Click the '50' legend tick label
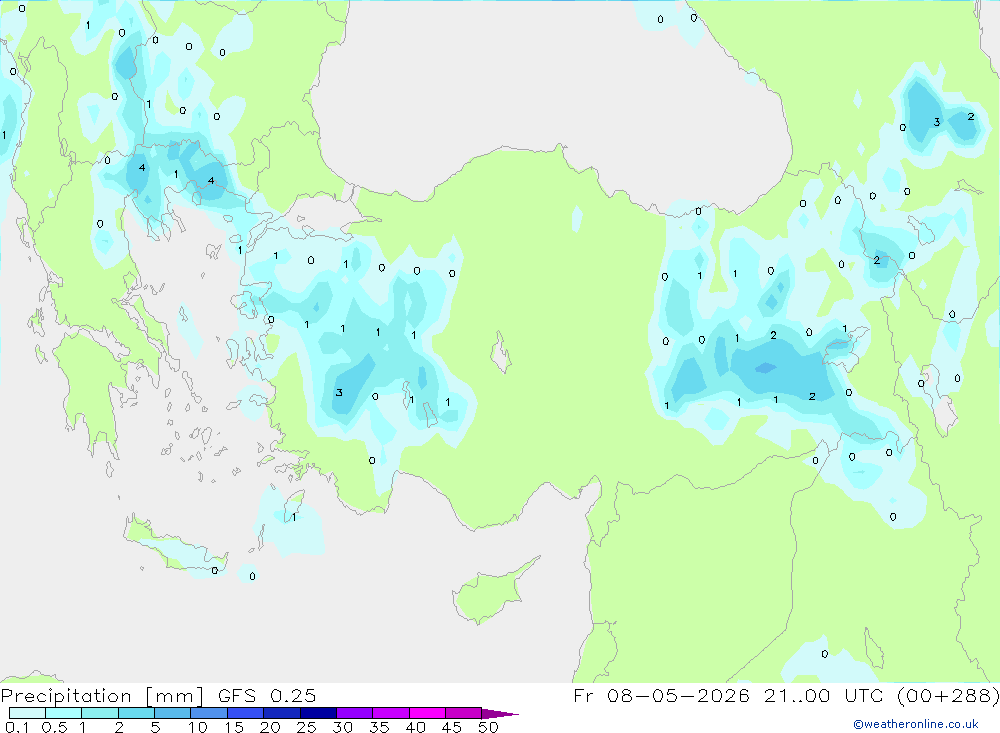The height and width of the screenshot is (733, 1000). pyautogui.click(x=488, y=727)
